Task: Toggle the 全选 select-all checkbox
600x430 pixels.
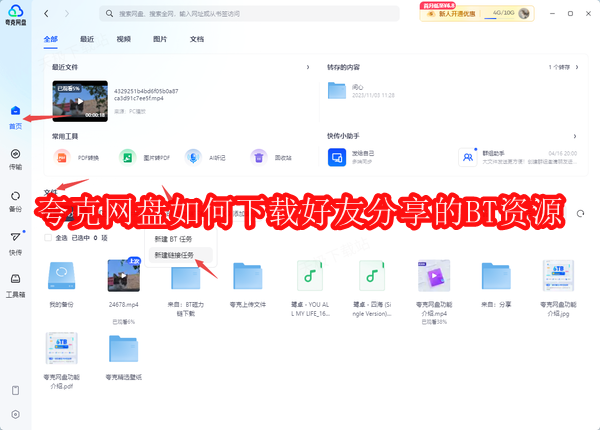Action: (x=48, y=238)
